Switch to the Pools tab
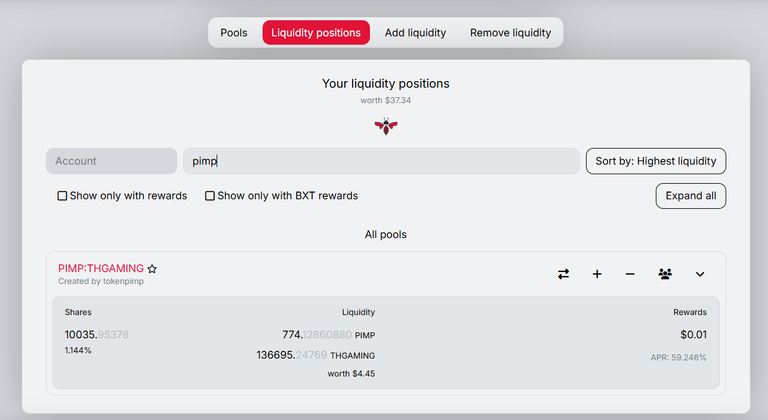Screen dimensions: 768x420 click(x=234, y=33)
